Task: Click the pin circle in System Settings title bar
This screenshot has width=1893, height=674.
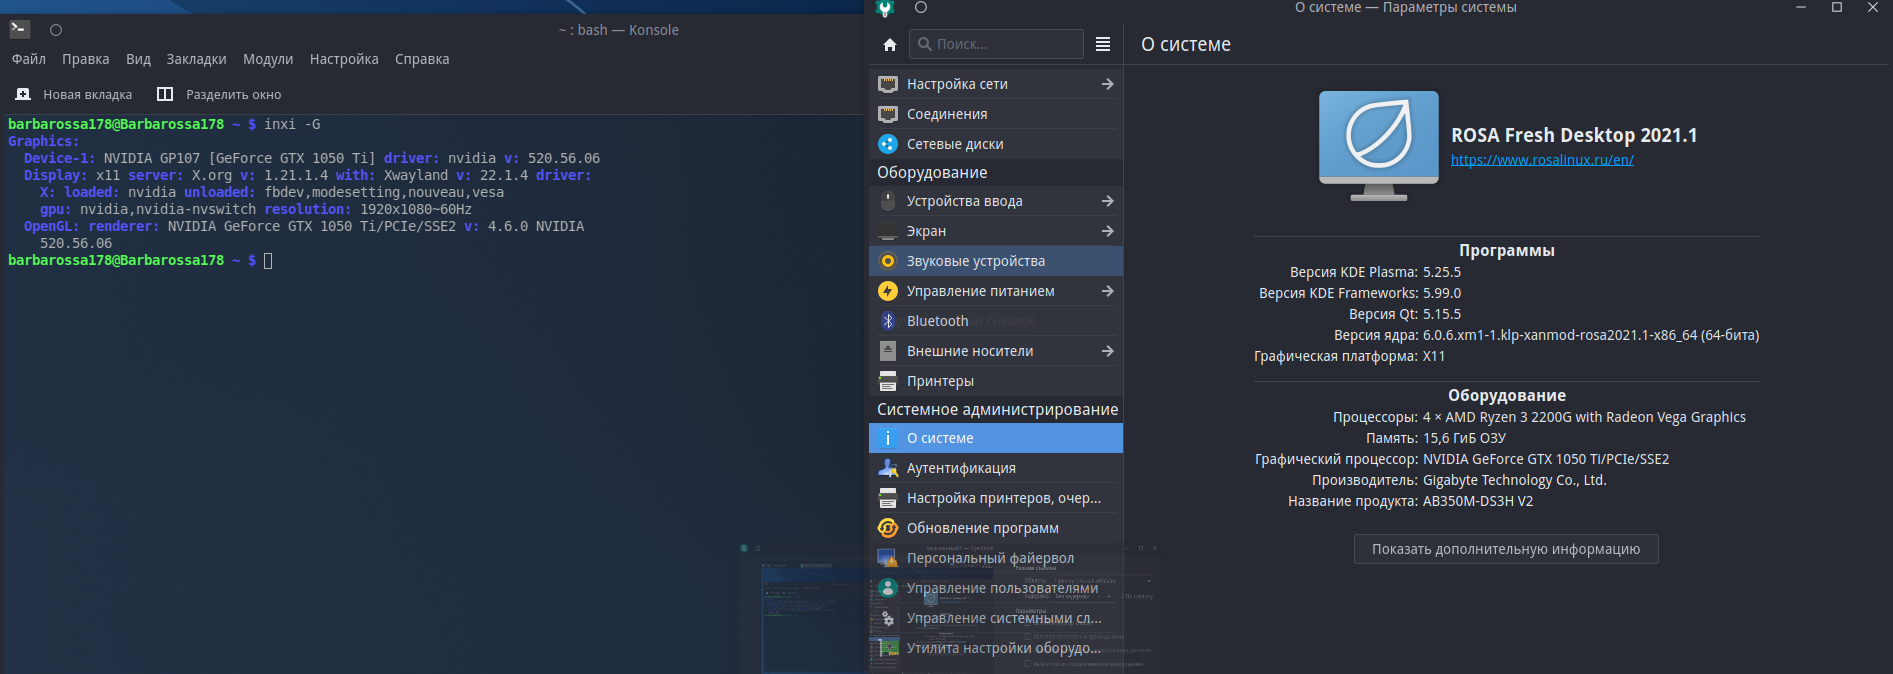Action: pos(921,7)
